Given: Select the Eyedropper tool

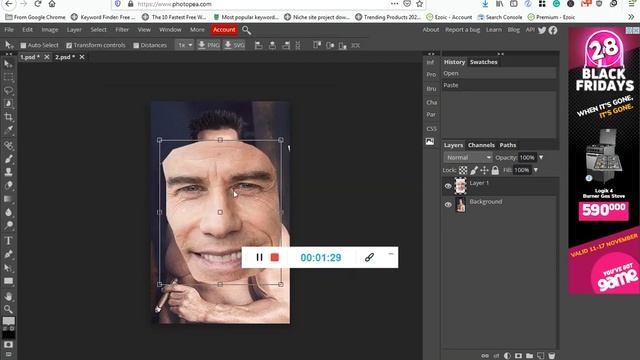Looking at the screenshot, I should (x=8, y=130).
